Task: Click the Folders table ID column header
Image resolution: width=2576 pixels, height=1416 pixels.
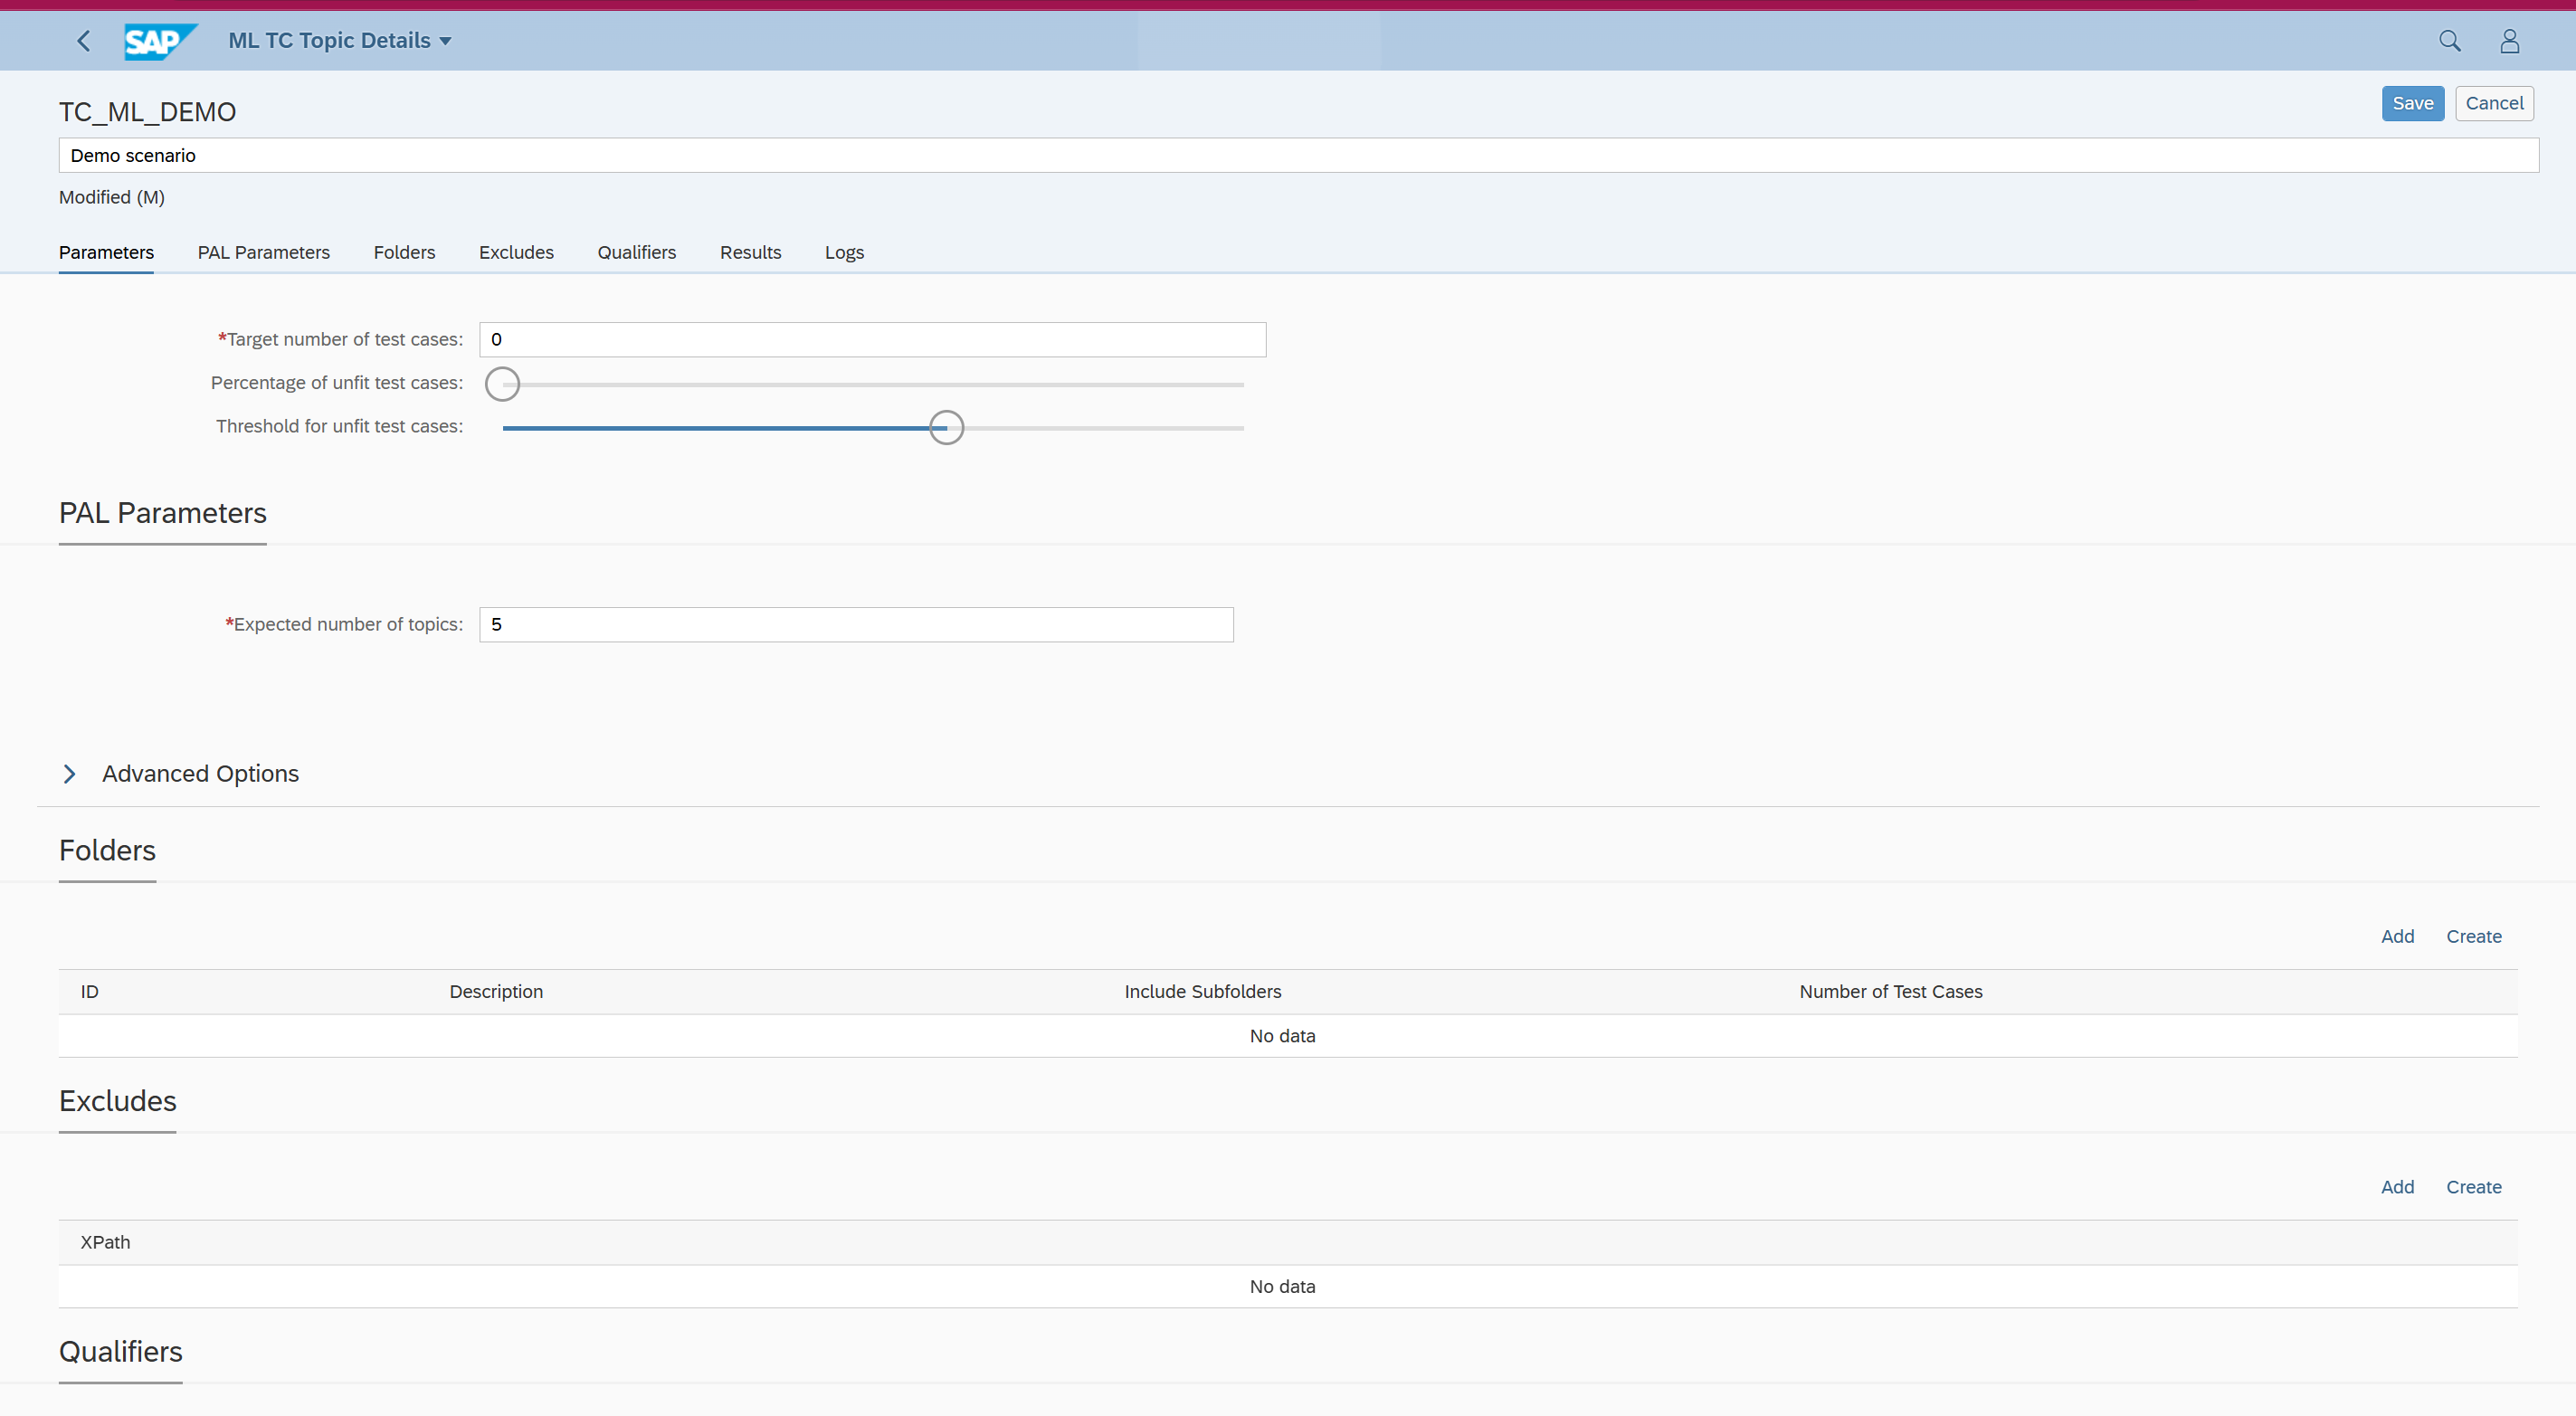Action: (x=89, y=991)
